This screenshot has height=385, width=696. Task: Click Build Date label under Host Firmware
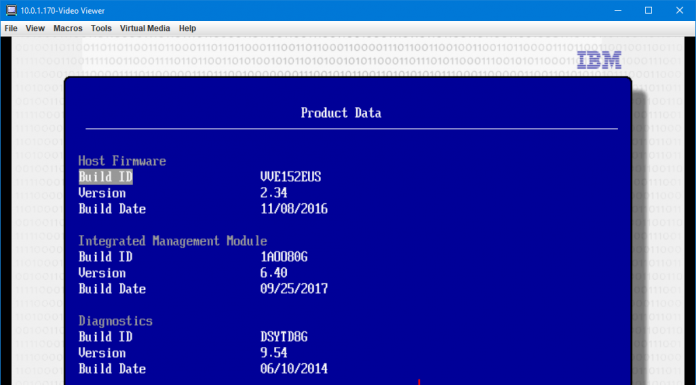point(112,209)
